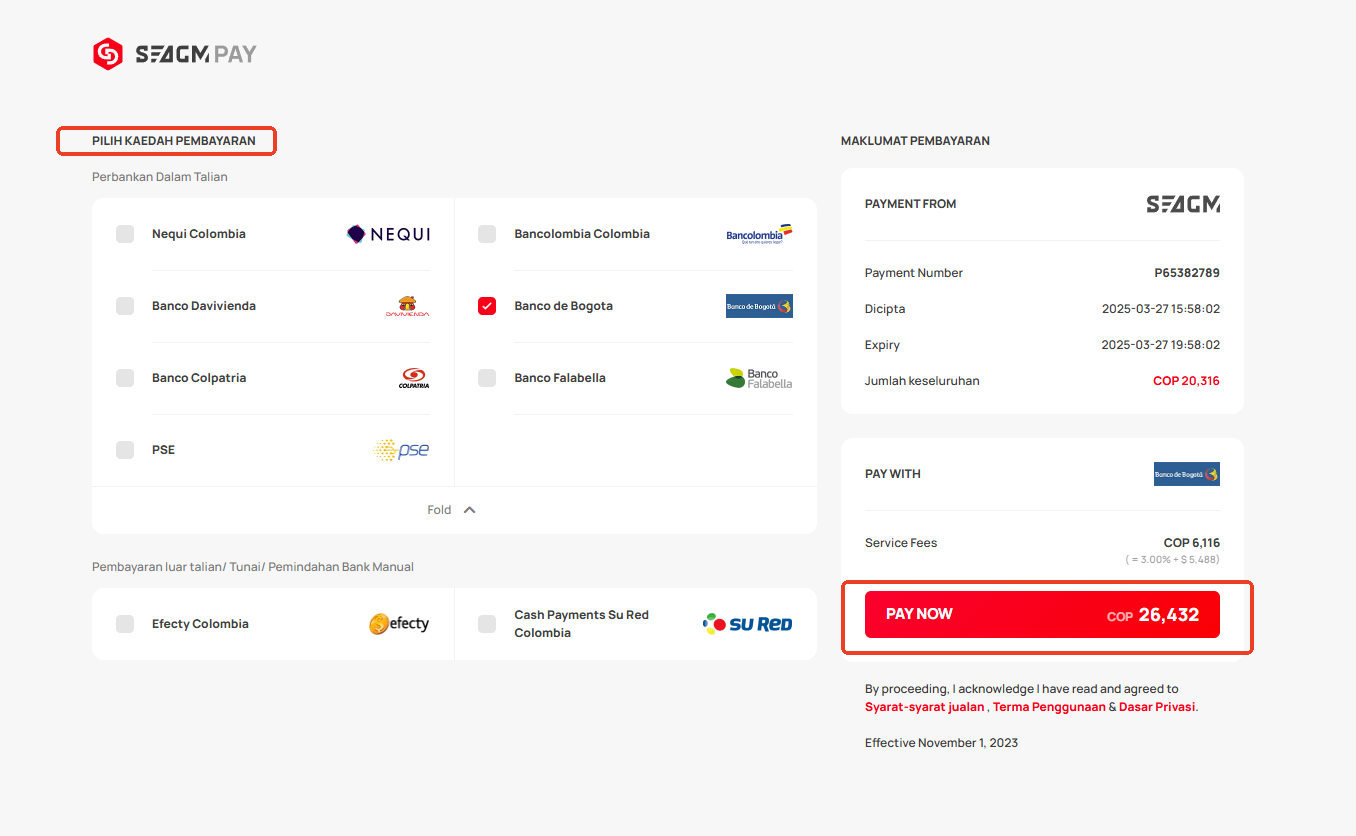This screenshot has height=836, width=1356.
Task: Click the MAKLUMAT PEMBAYARAN heading
Action: (915, 141)
